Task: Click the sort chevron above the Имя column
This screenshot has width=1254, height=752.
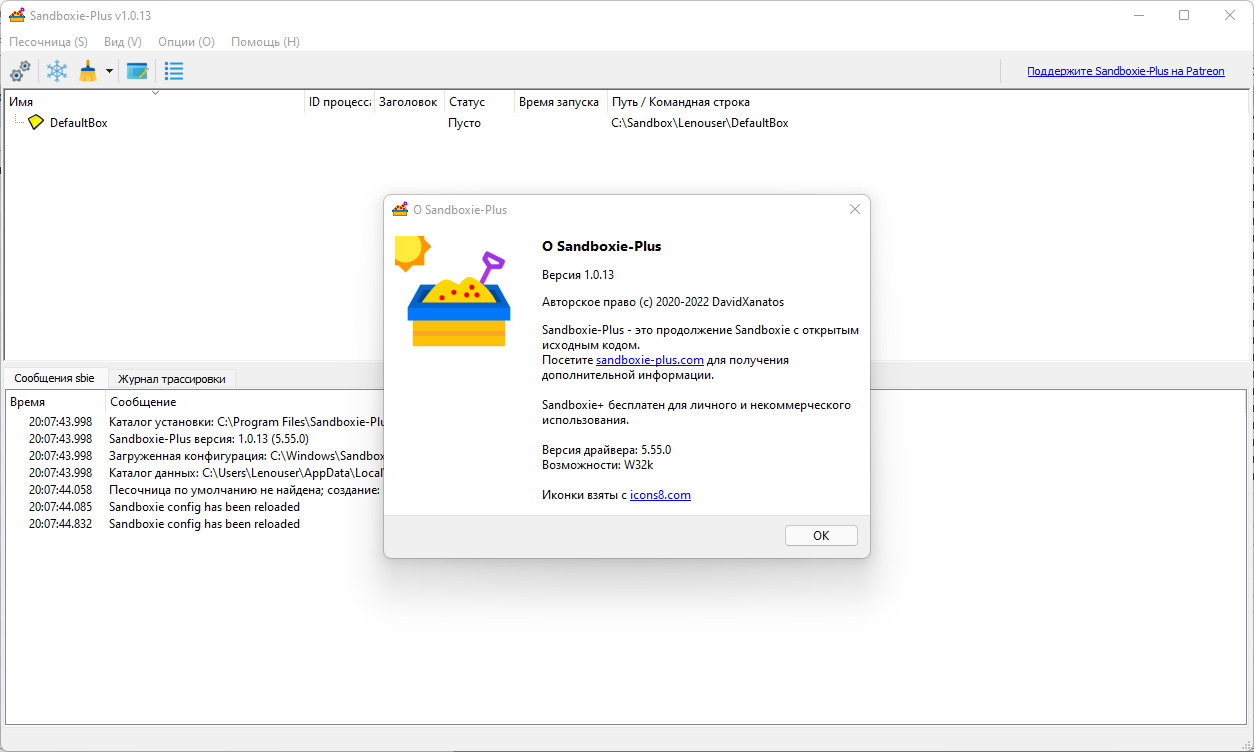Action: pyautogui.click(x=155, y=93)
